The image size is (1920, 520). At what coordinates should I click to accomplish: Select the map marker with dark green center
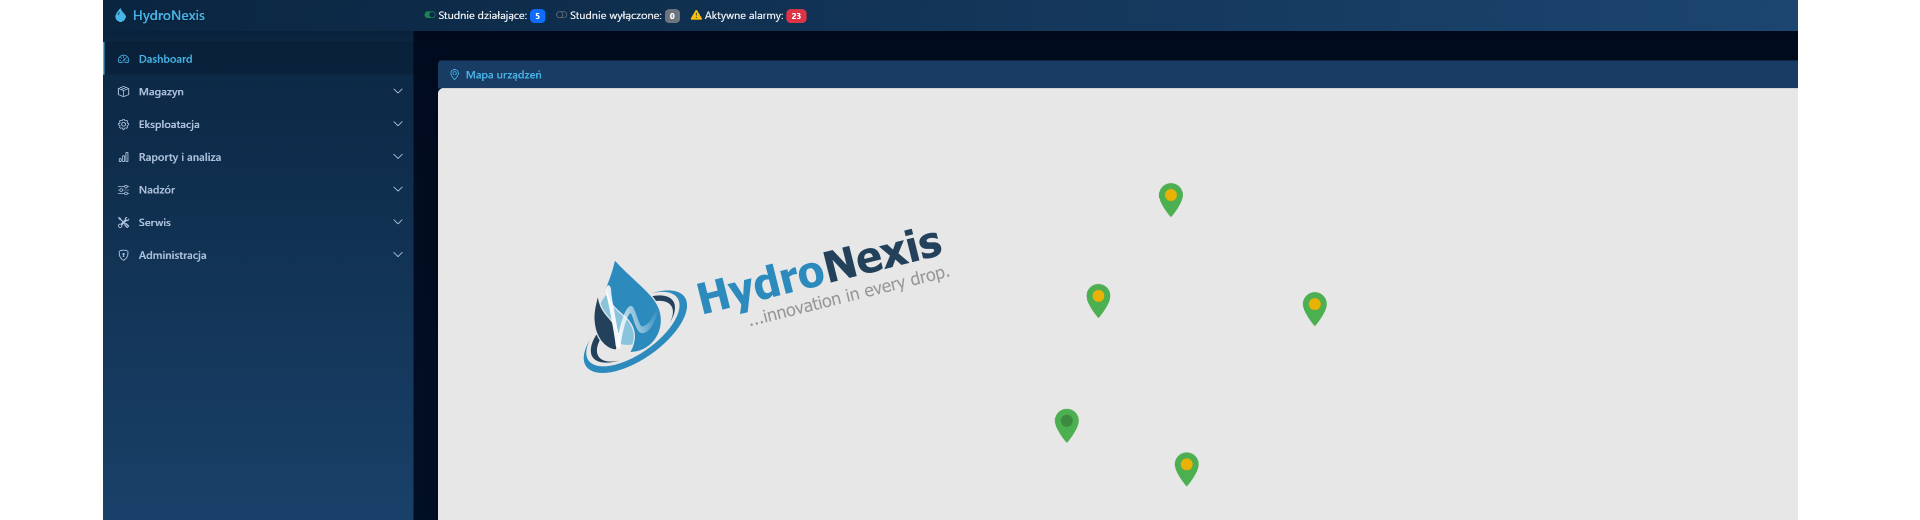(1067, 423)
